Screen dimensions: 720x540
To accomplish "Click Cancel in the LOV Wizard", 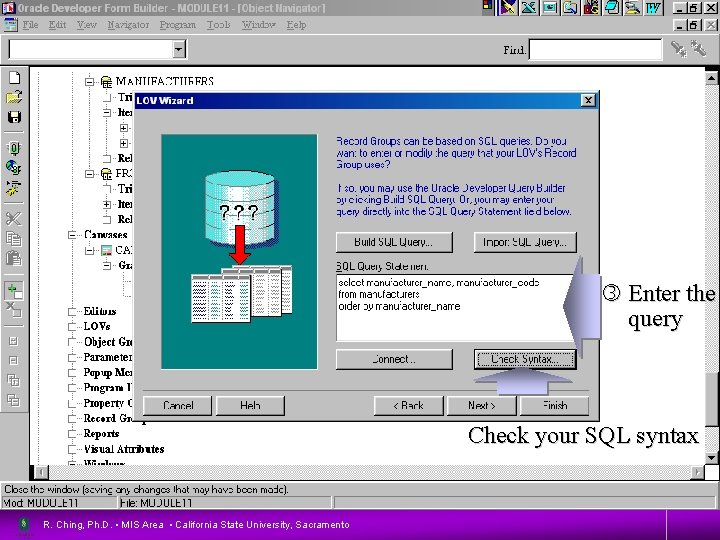I will pyautogui.click(x=178, y=406).
